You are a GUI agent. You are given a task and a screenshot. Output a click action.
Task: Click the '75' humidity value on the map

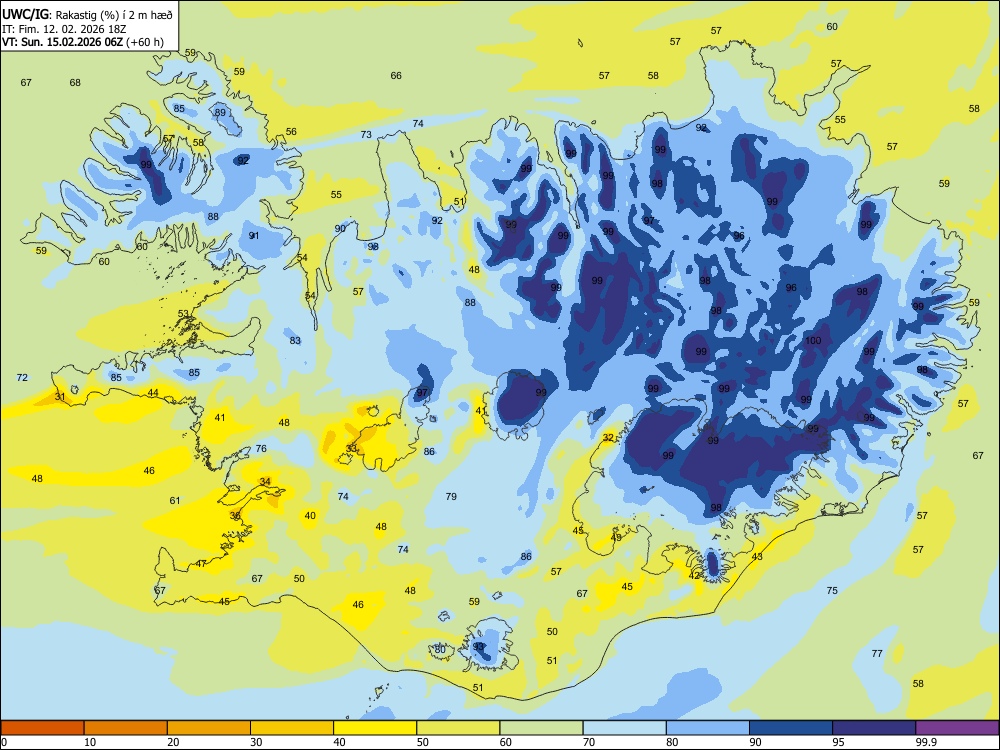click(x=832, y=591)
